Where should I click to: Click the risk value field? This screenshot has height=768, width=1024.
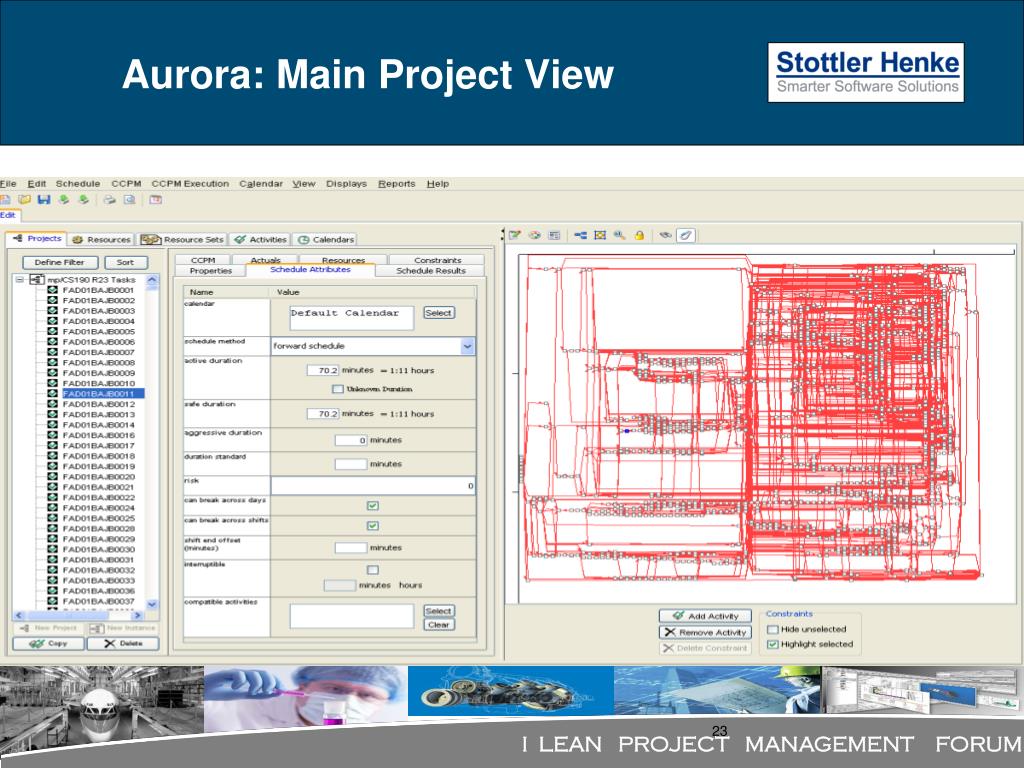pos(373,486)
